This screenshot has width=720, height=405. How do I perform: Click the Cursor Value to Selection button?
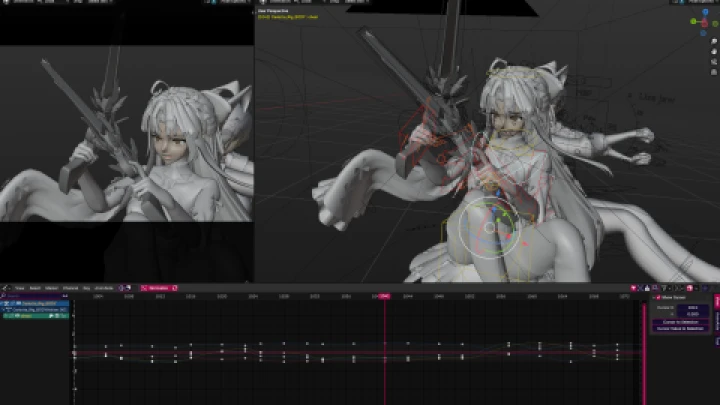(x=681, y=329)
